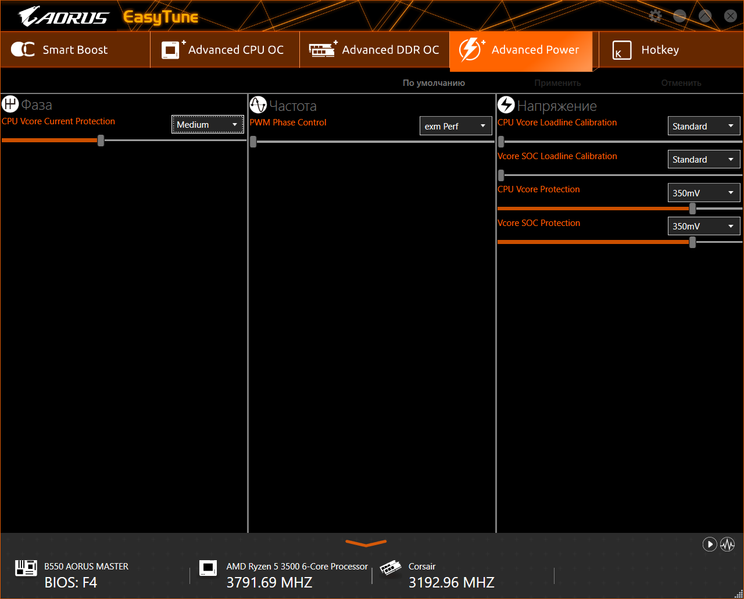Viewport: 744px width, 599px height.
Task: Click the Hotkey keyboard icon
Action: [x=622, y=50]
